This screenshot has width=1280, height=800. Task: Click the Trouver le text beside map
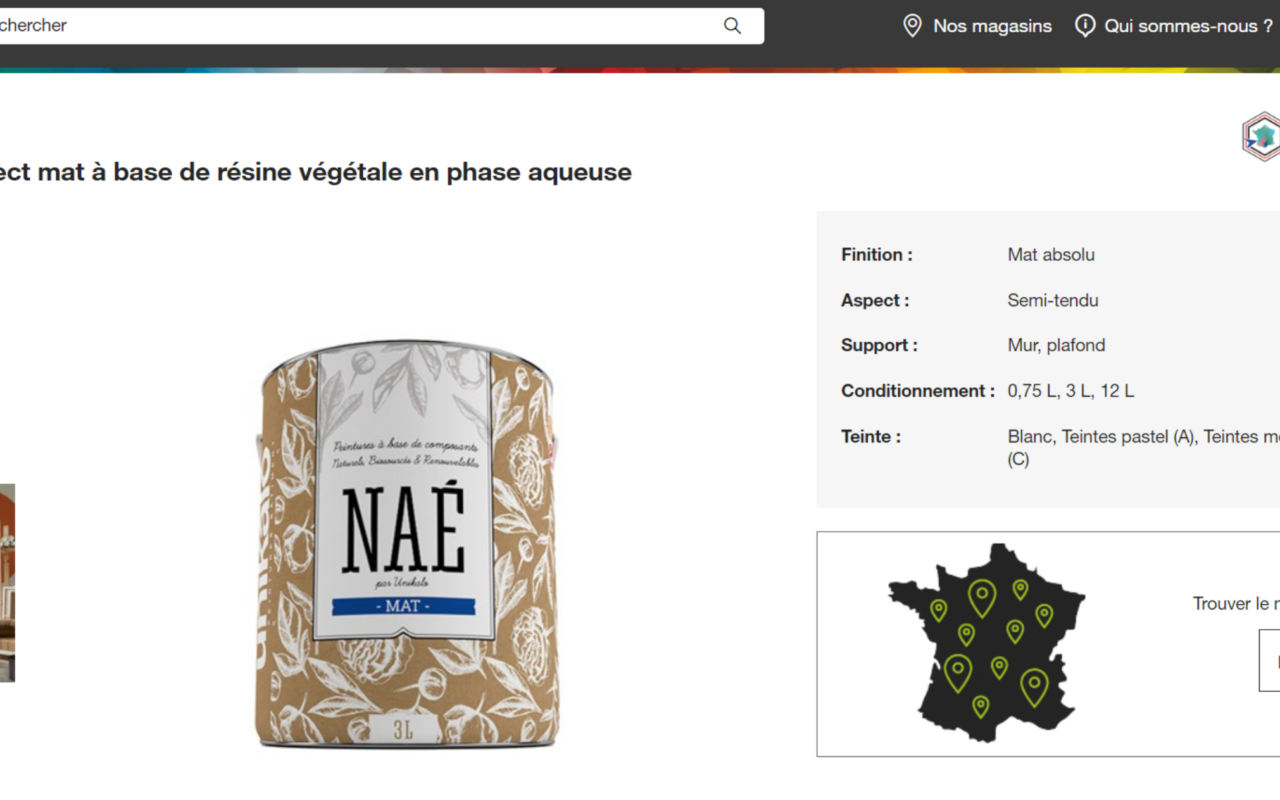coord(1236,604)
